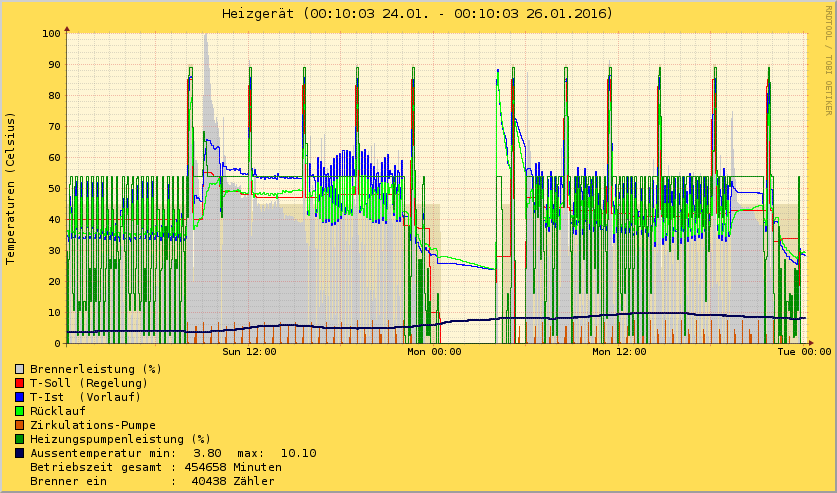
Task: Click the orange Zirkulations-Pumpe swatch
Action: tap(20, 425)
